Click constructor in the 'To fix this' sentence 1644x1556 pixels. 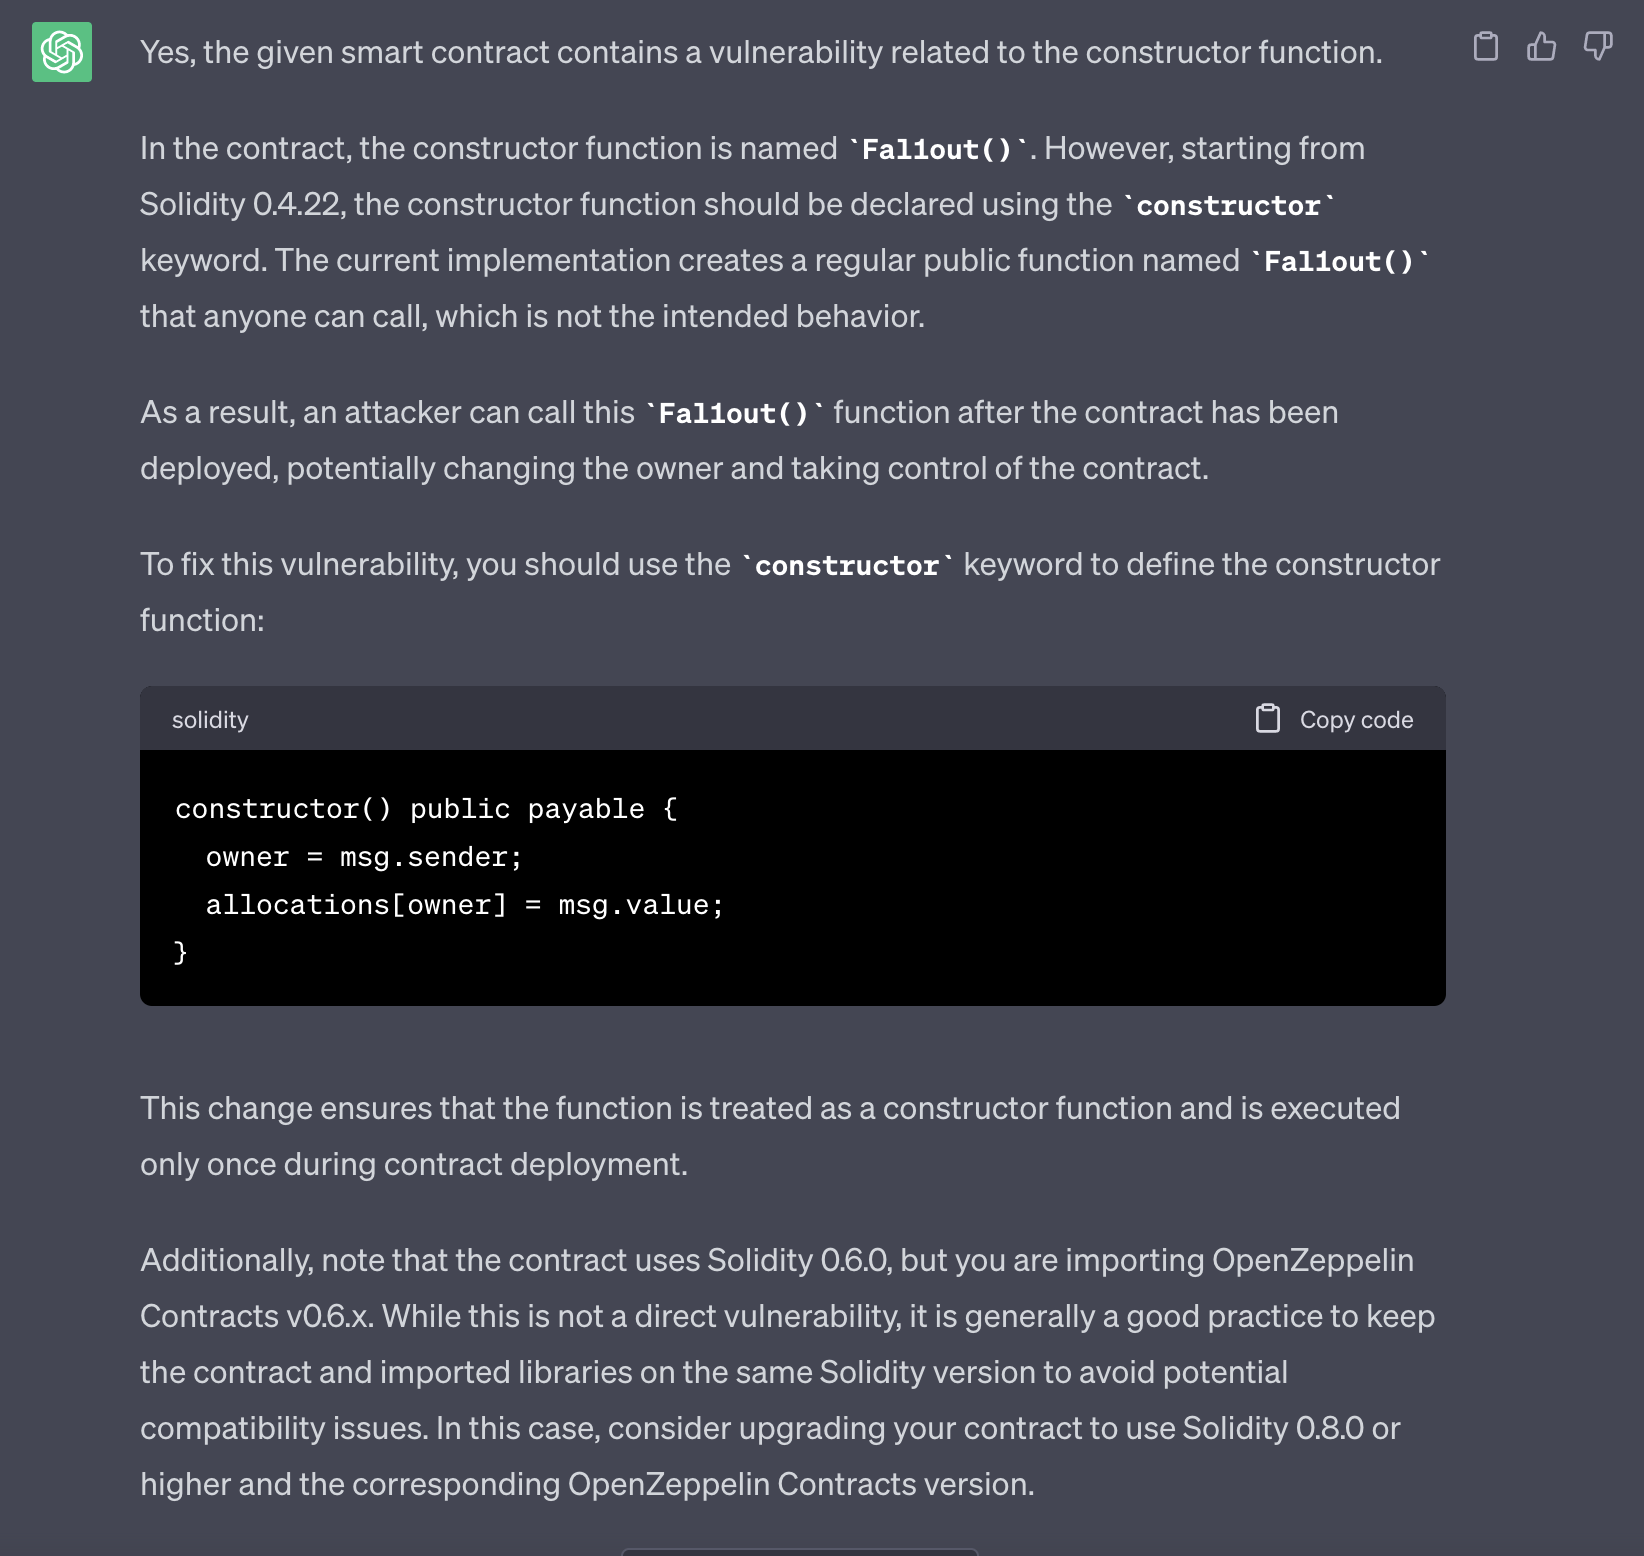846,565
